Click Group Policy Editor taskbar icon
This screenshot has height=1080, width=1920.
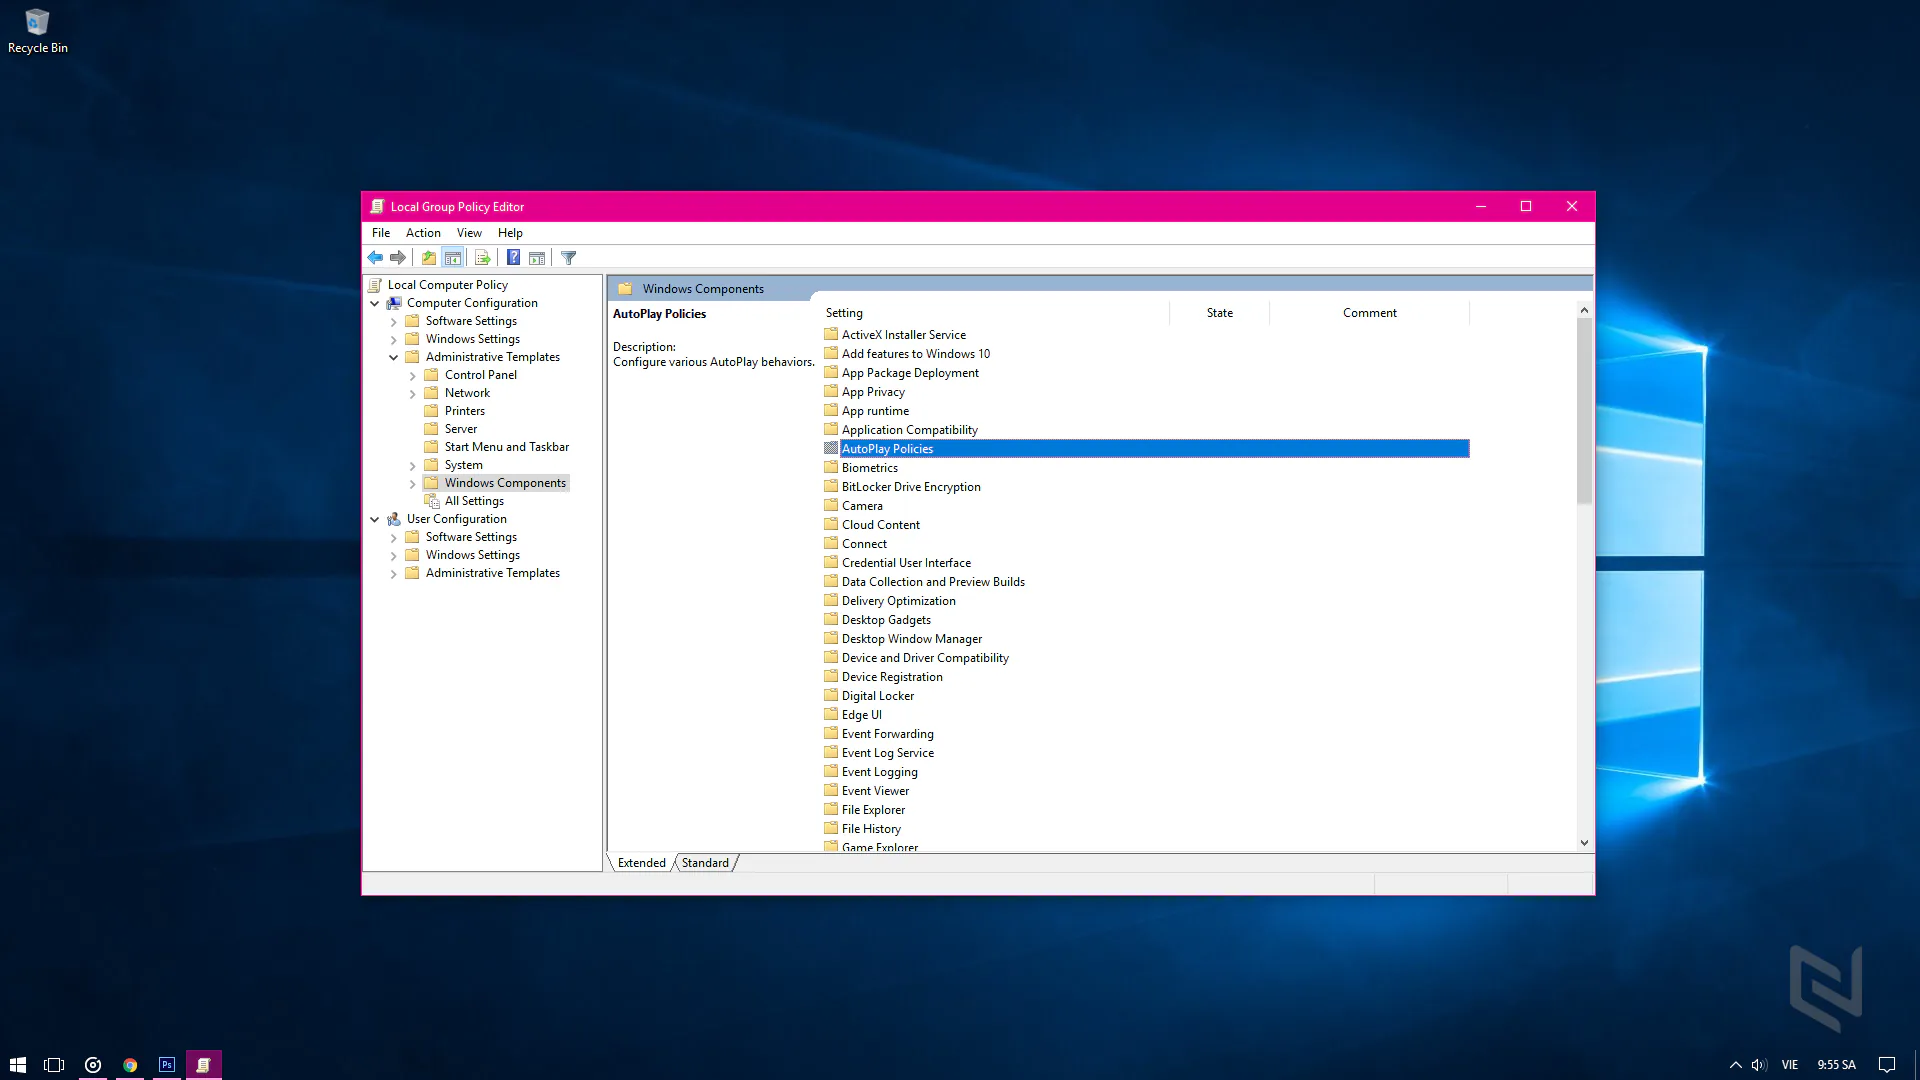204,1065
